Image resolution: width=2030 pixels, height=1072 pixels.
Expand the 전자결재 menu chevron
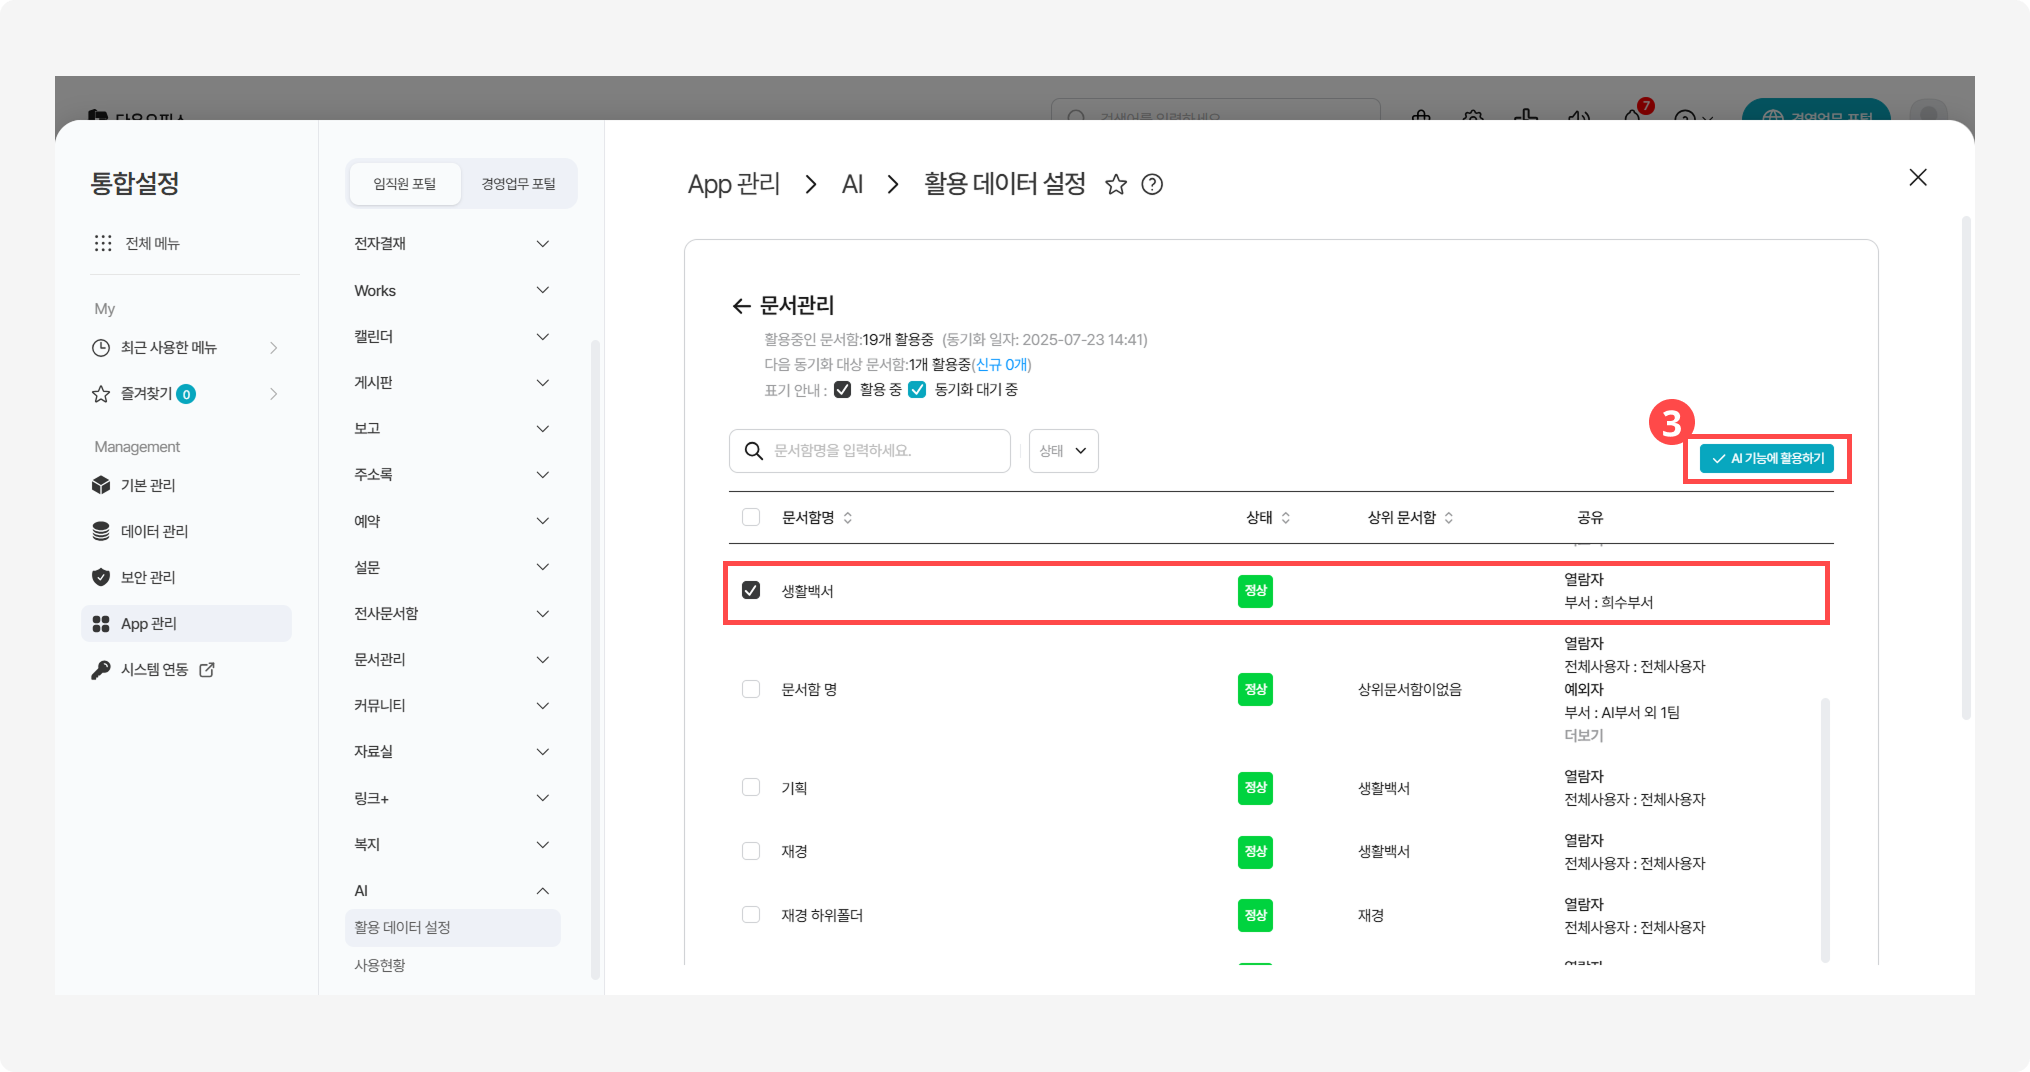click(543, 243)
